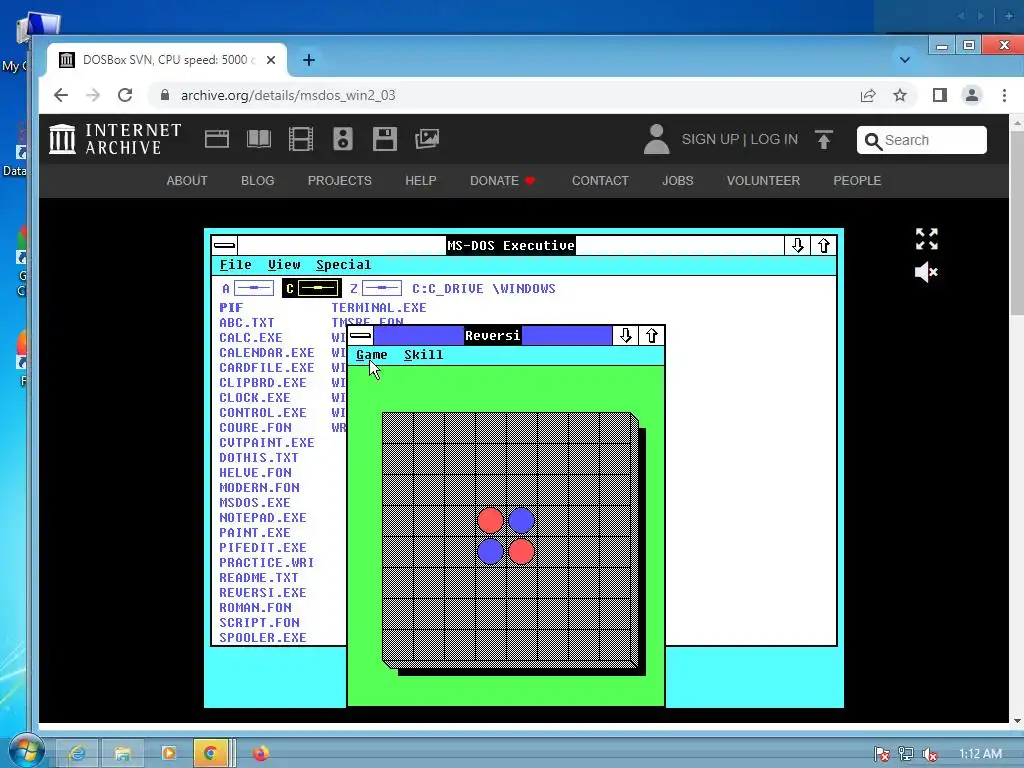Click the upload arrow icon
This screenshot has height=768, width=1024.
(824, 139)
